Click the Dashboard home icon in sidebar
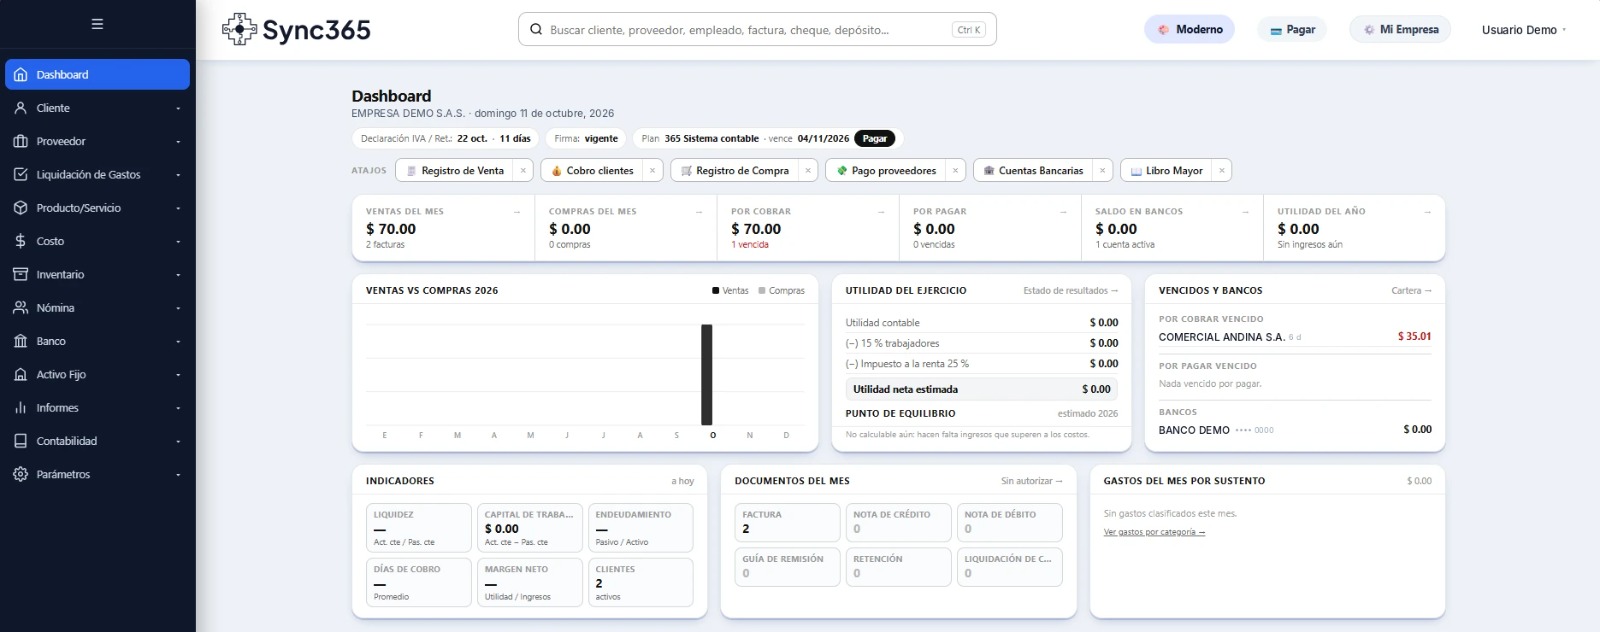The width and height of the screenshot is (1600, 632). click(x=20, y=74)
